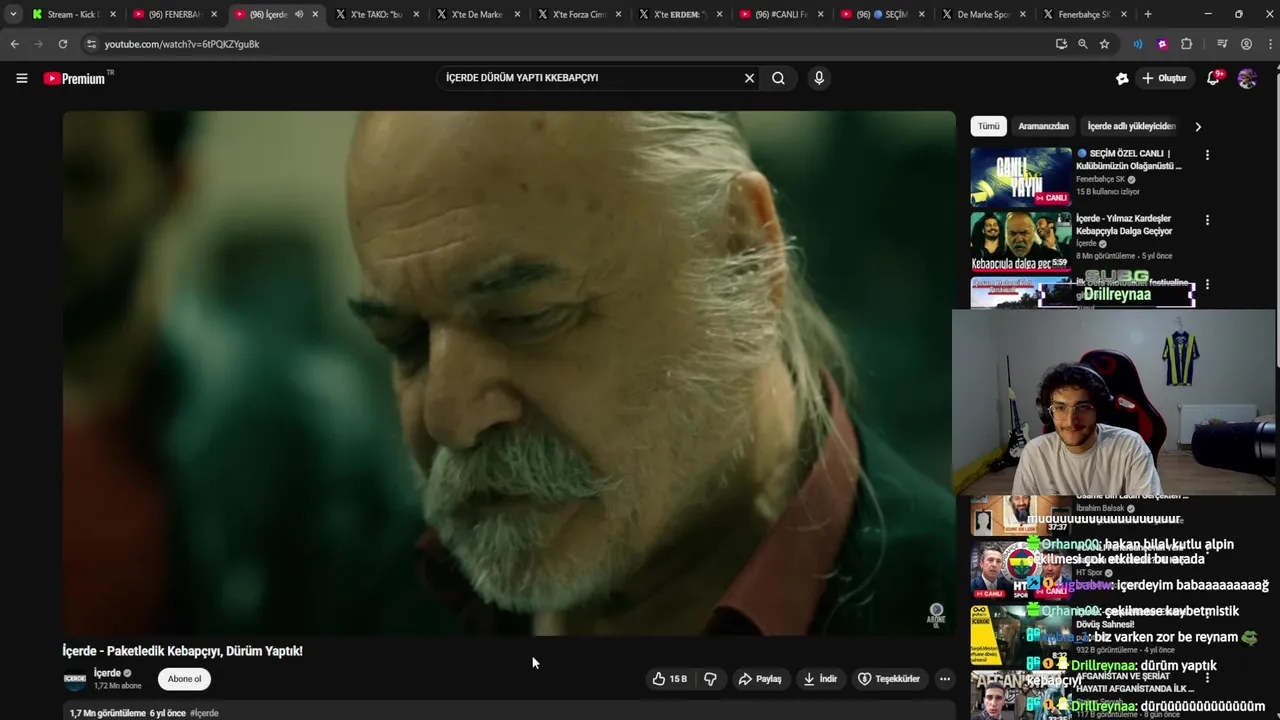Open the YouTube account avatar menu

coord(1247,78)
